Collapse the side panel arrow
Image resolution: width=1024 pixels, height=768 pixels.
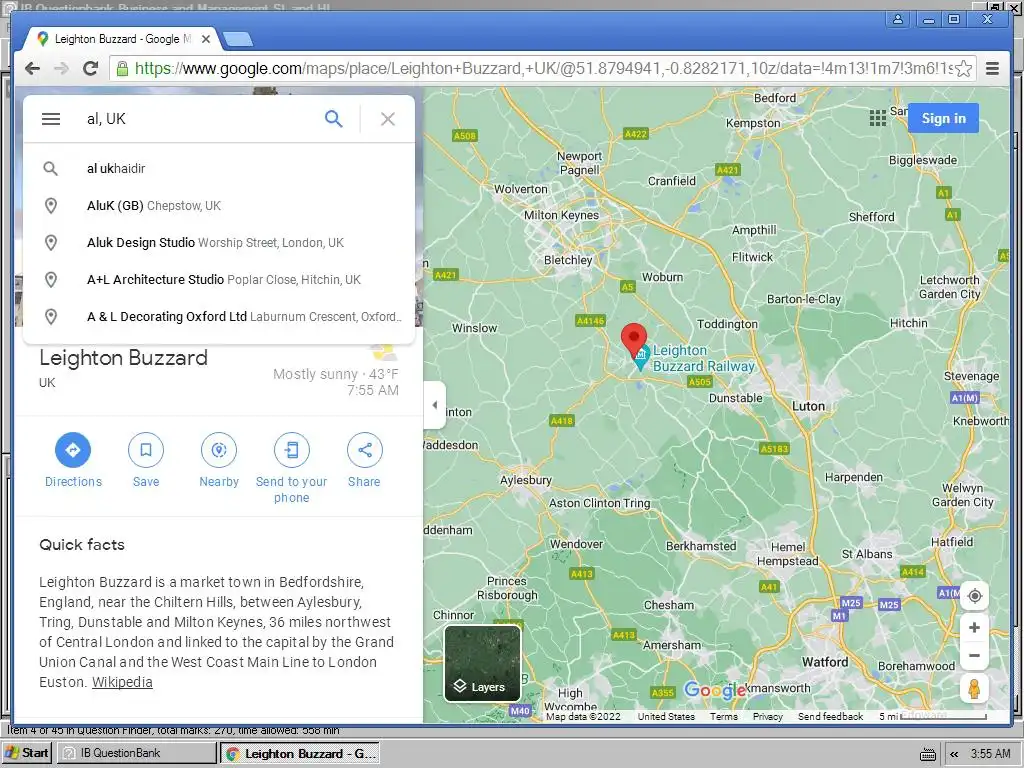tap(434, 405)
